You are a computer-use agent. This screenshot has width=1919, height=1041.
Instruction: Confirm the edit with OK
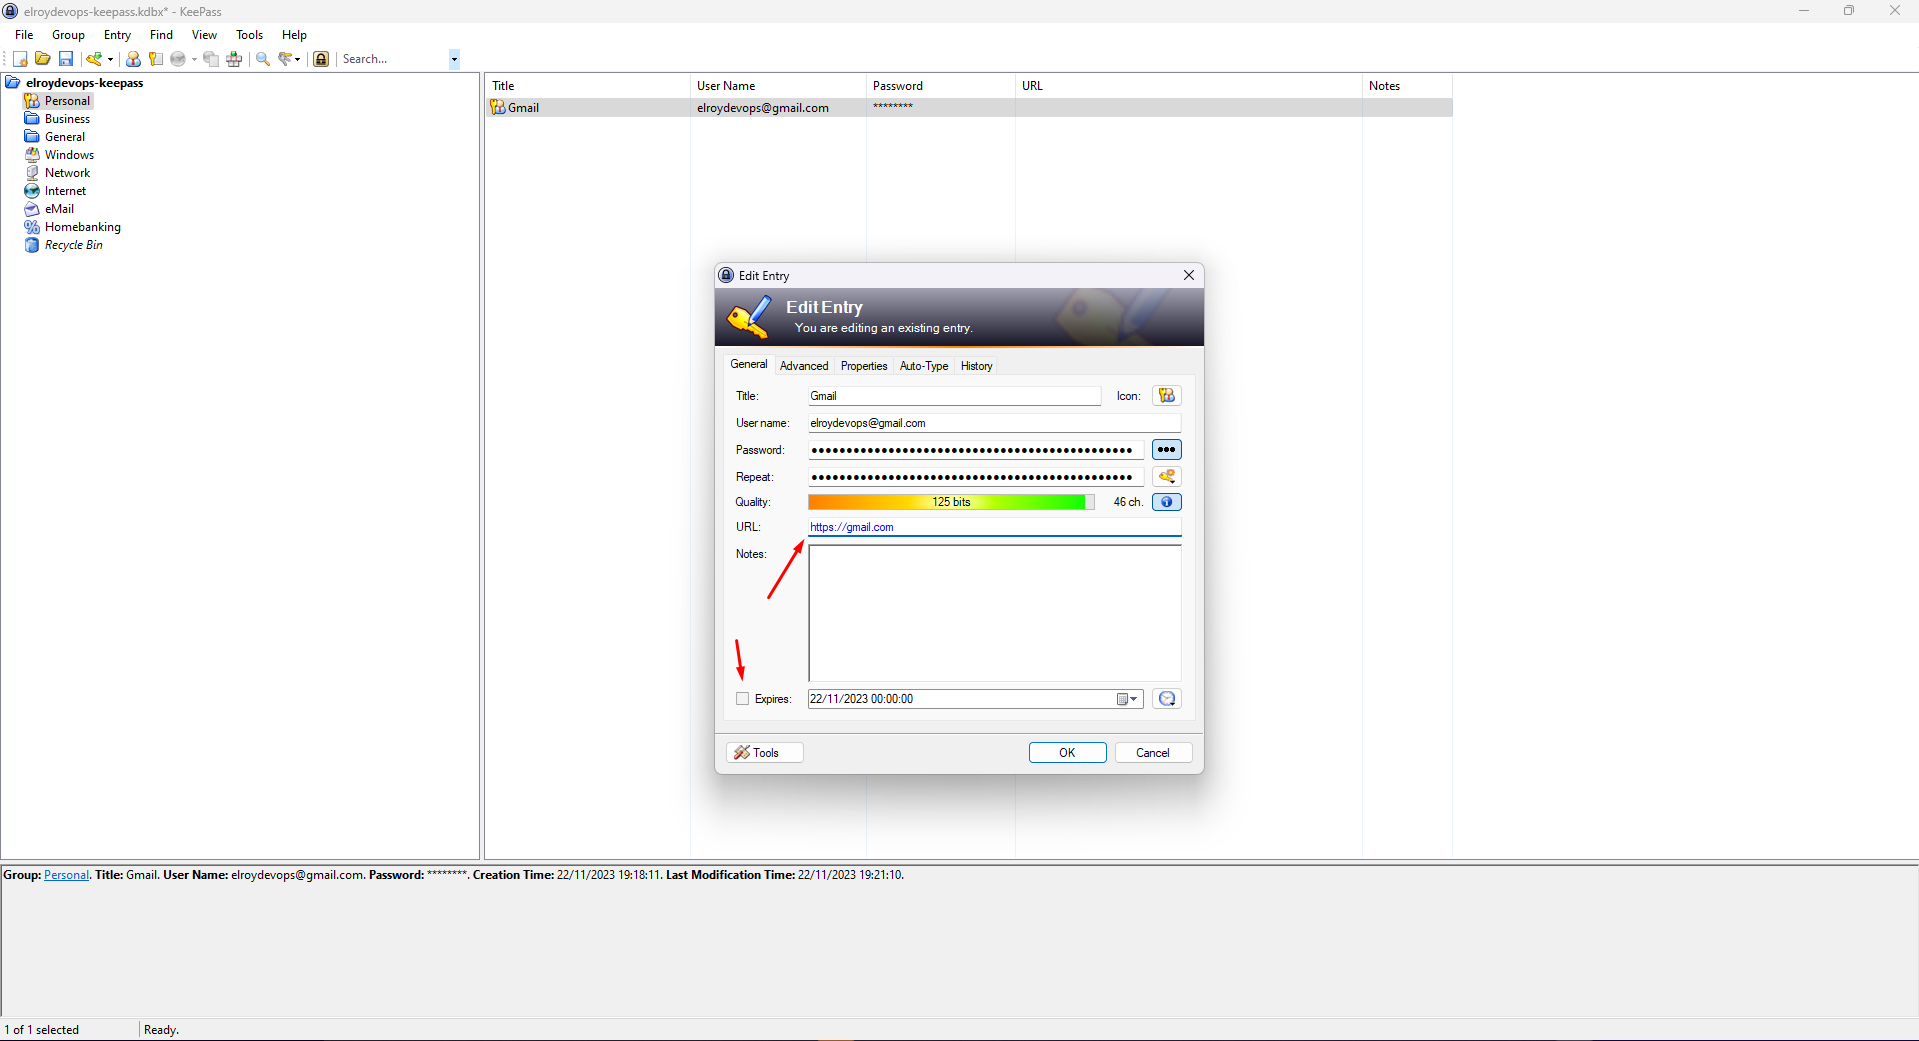coord(1067,753)
